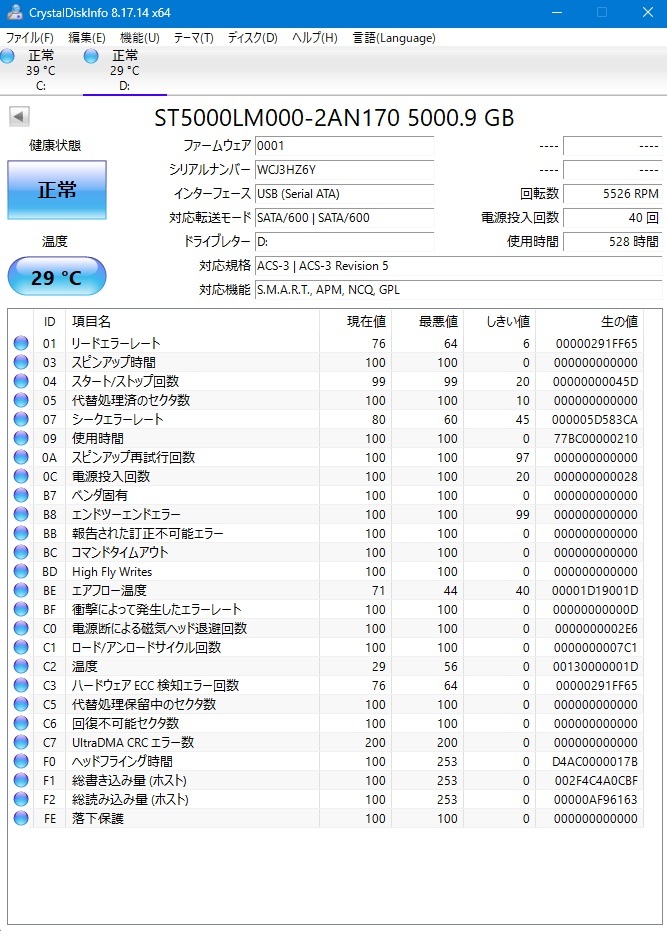Click the transfer mode field SATA/600 | SATA/600
Screen dimensions: 667x931
(344, 218)
